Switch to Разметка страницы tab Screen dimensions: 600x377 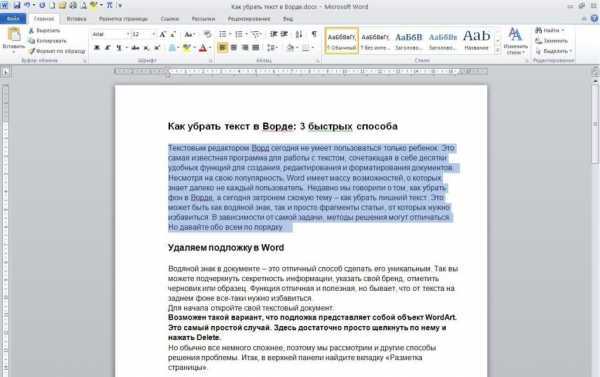[123, 19]
